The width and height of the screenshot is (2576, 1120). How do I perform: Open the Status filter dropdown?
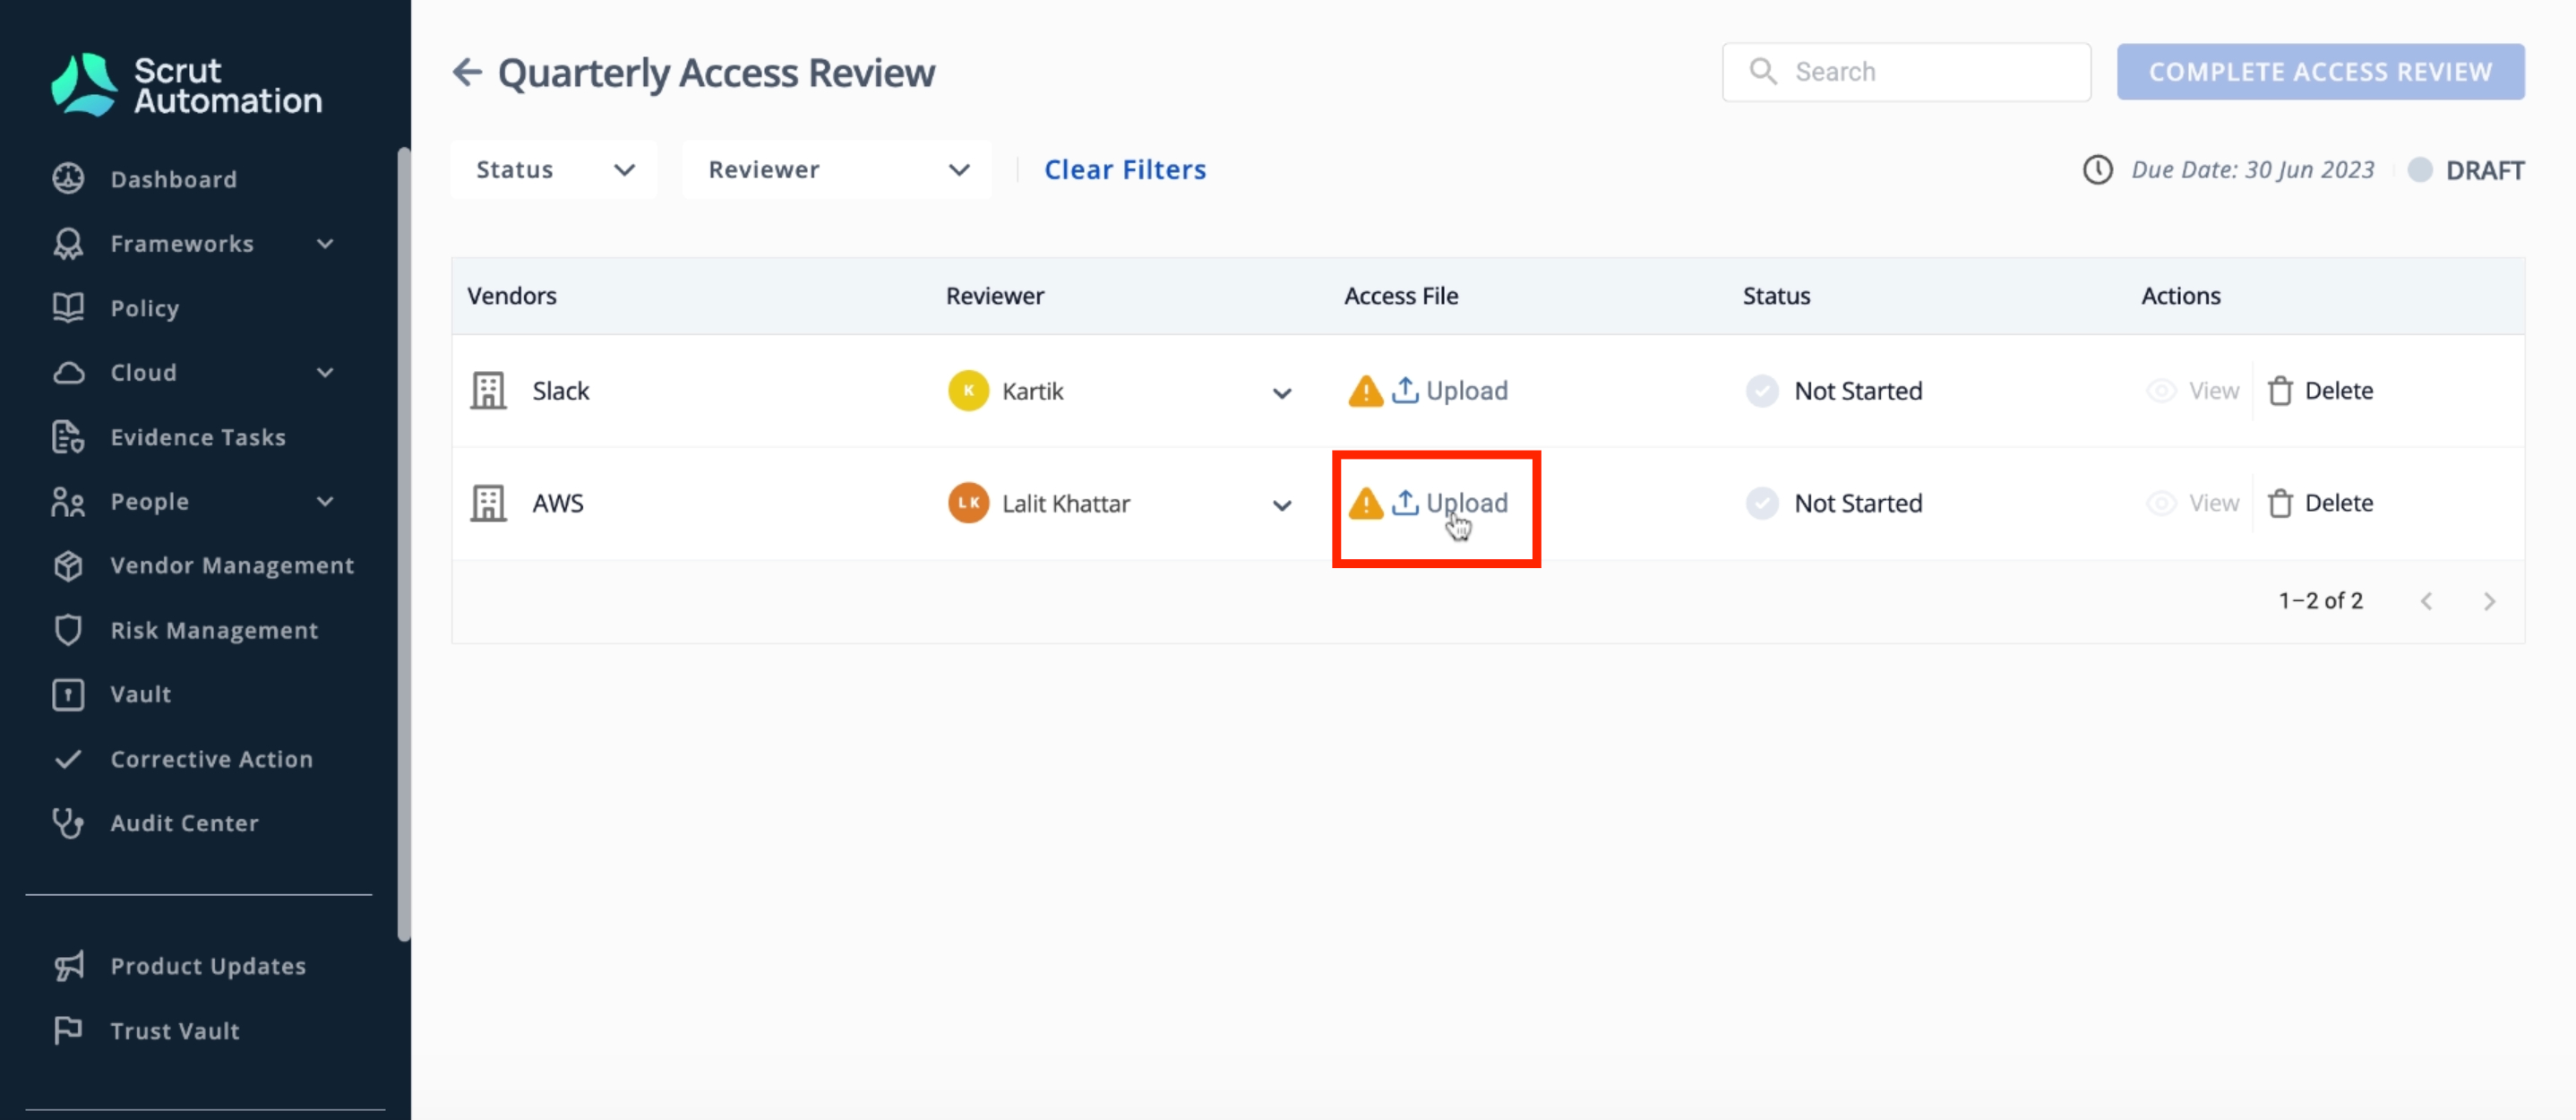(554, 170)
